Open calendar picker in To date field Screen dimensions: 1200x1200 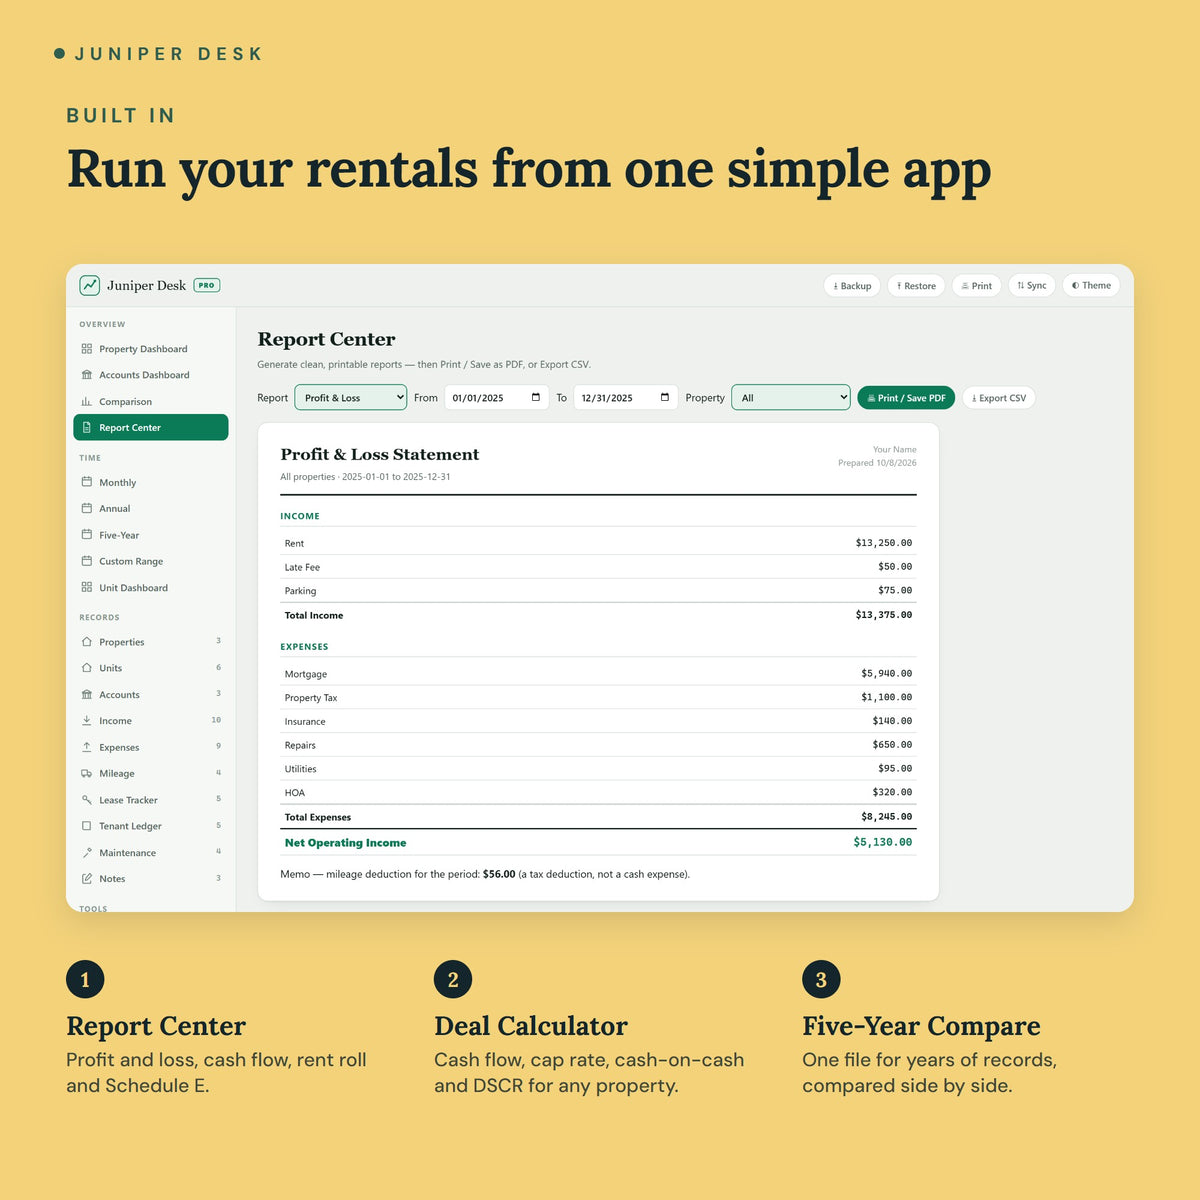point(665,397)
